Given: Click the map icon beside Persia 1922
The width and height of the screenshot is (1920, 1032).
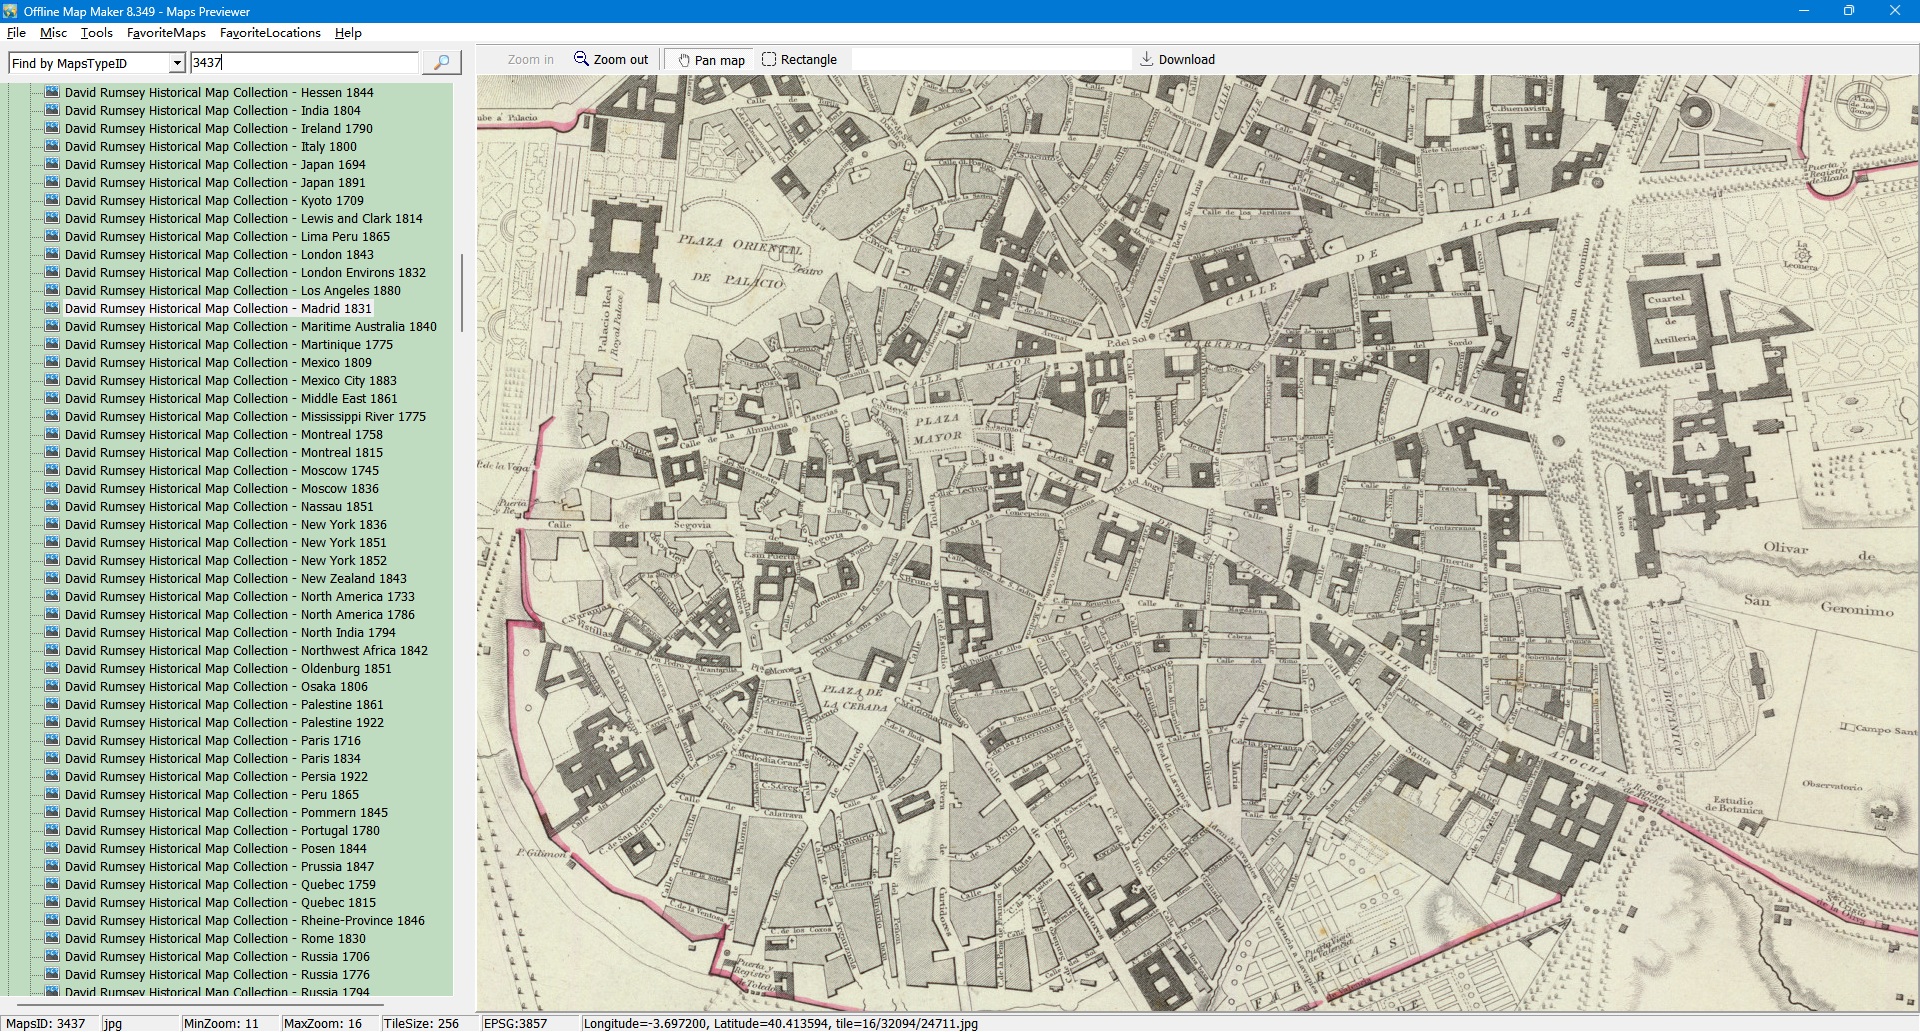Looking at the screenshot, I should pyautogui.click(x=52, y=776).
